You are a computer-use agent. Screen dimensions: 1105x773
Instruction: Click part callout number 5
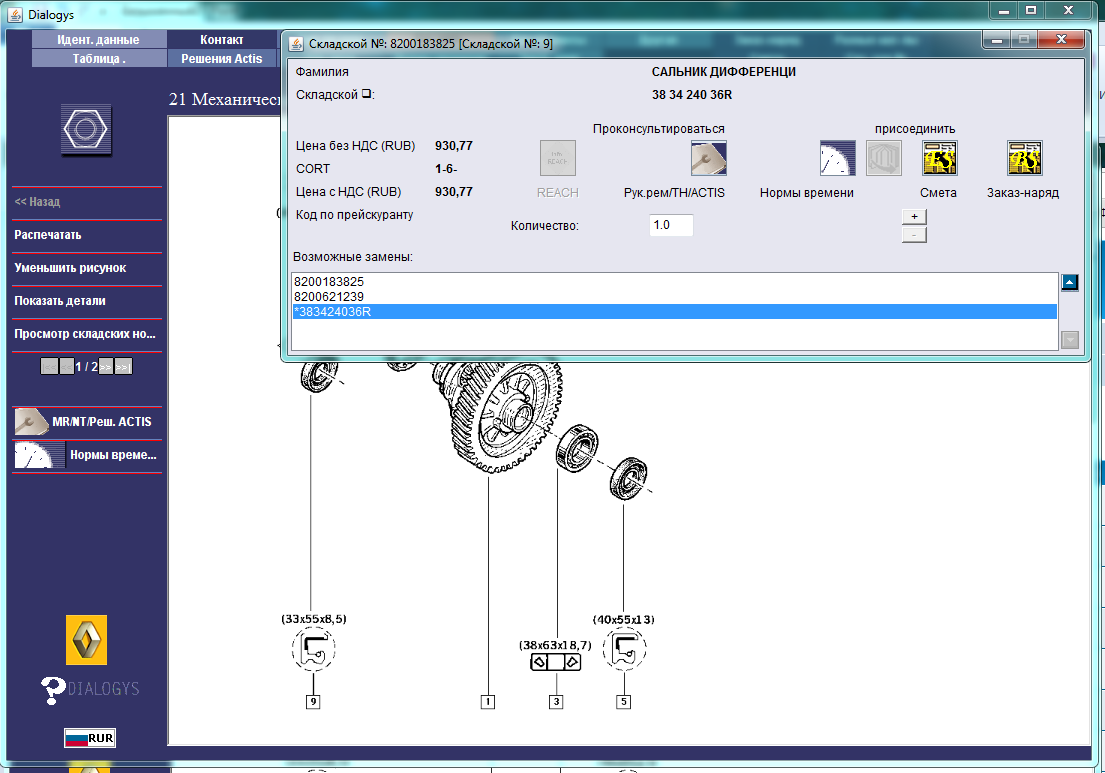point(624,701)
